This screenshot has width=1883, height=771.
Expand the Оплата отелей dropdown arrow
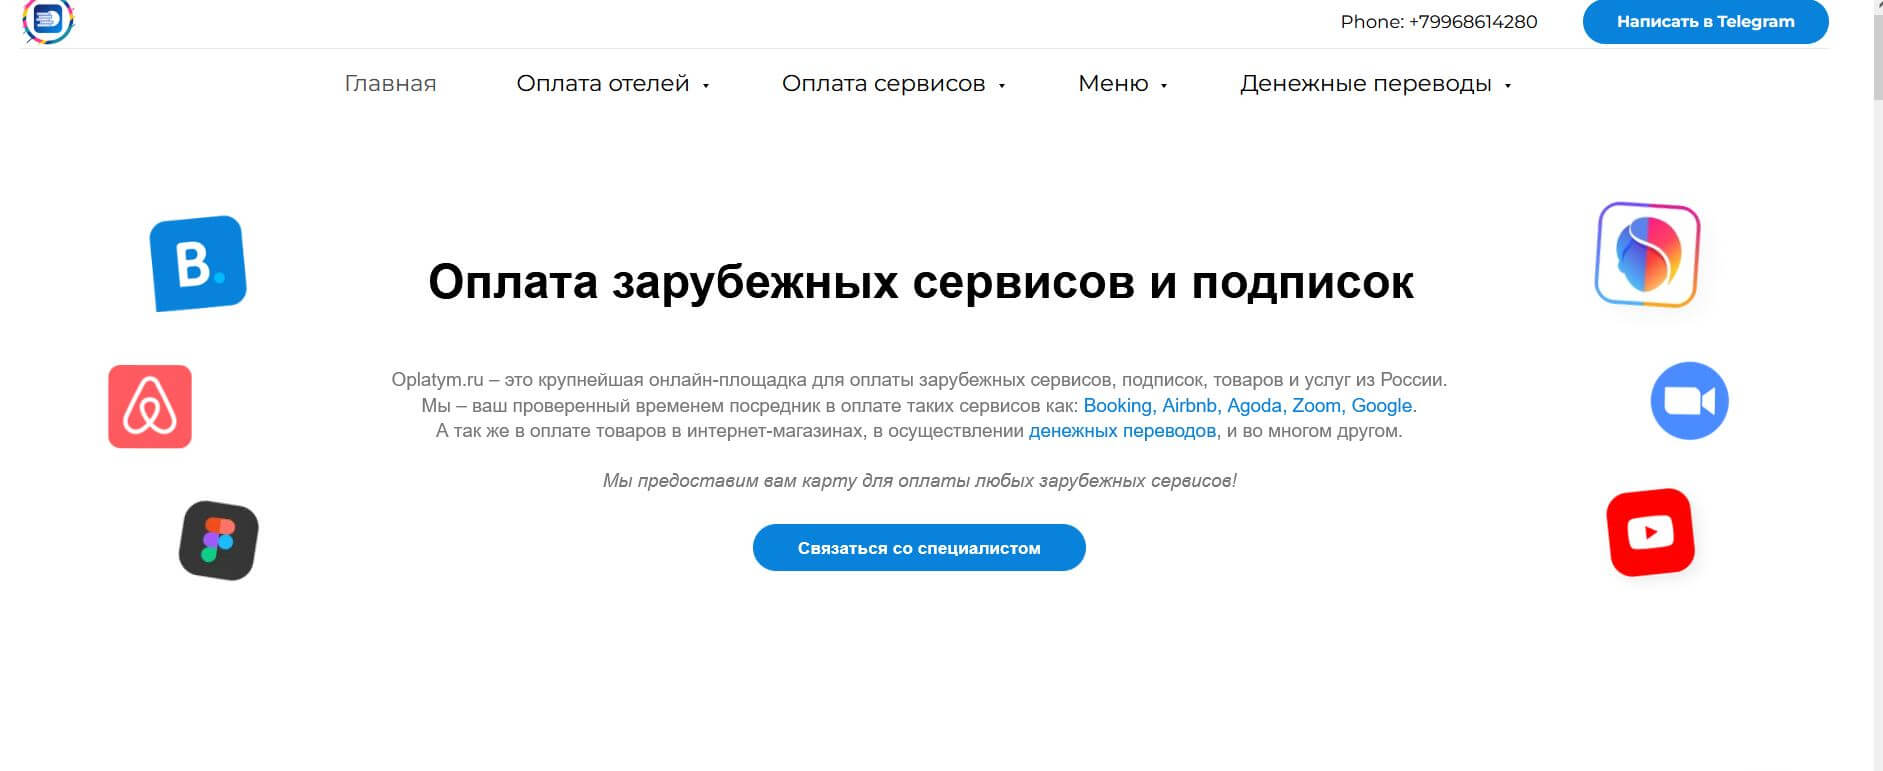(x=706, y=86)
